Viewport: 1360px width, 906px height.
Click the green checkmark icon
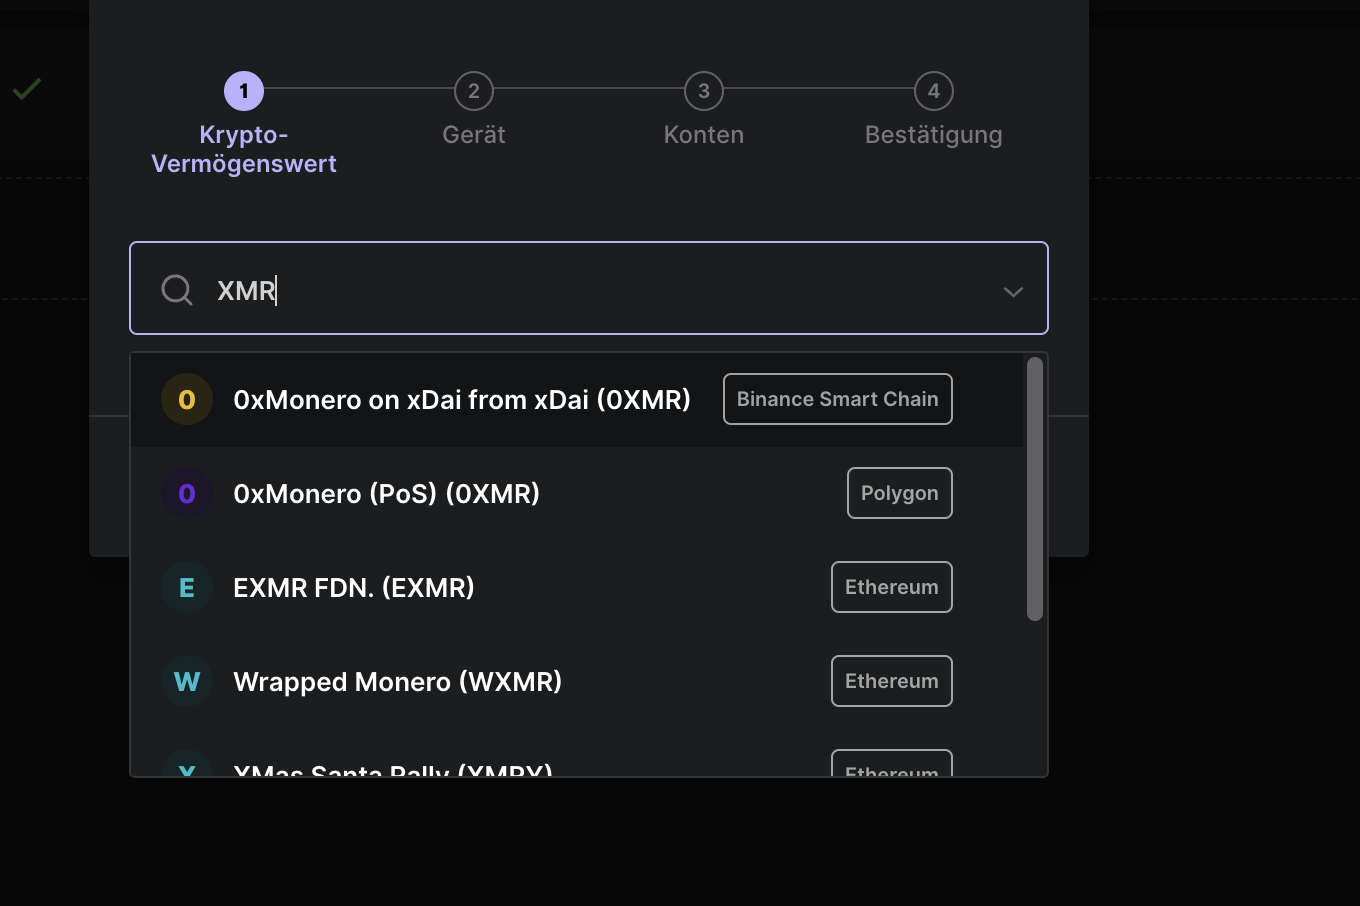[27, 89]
